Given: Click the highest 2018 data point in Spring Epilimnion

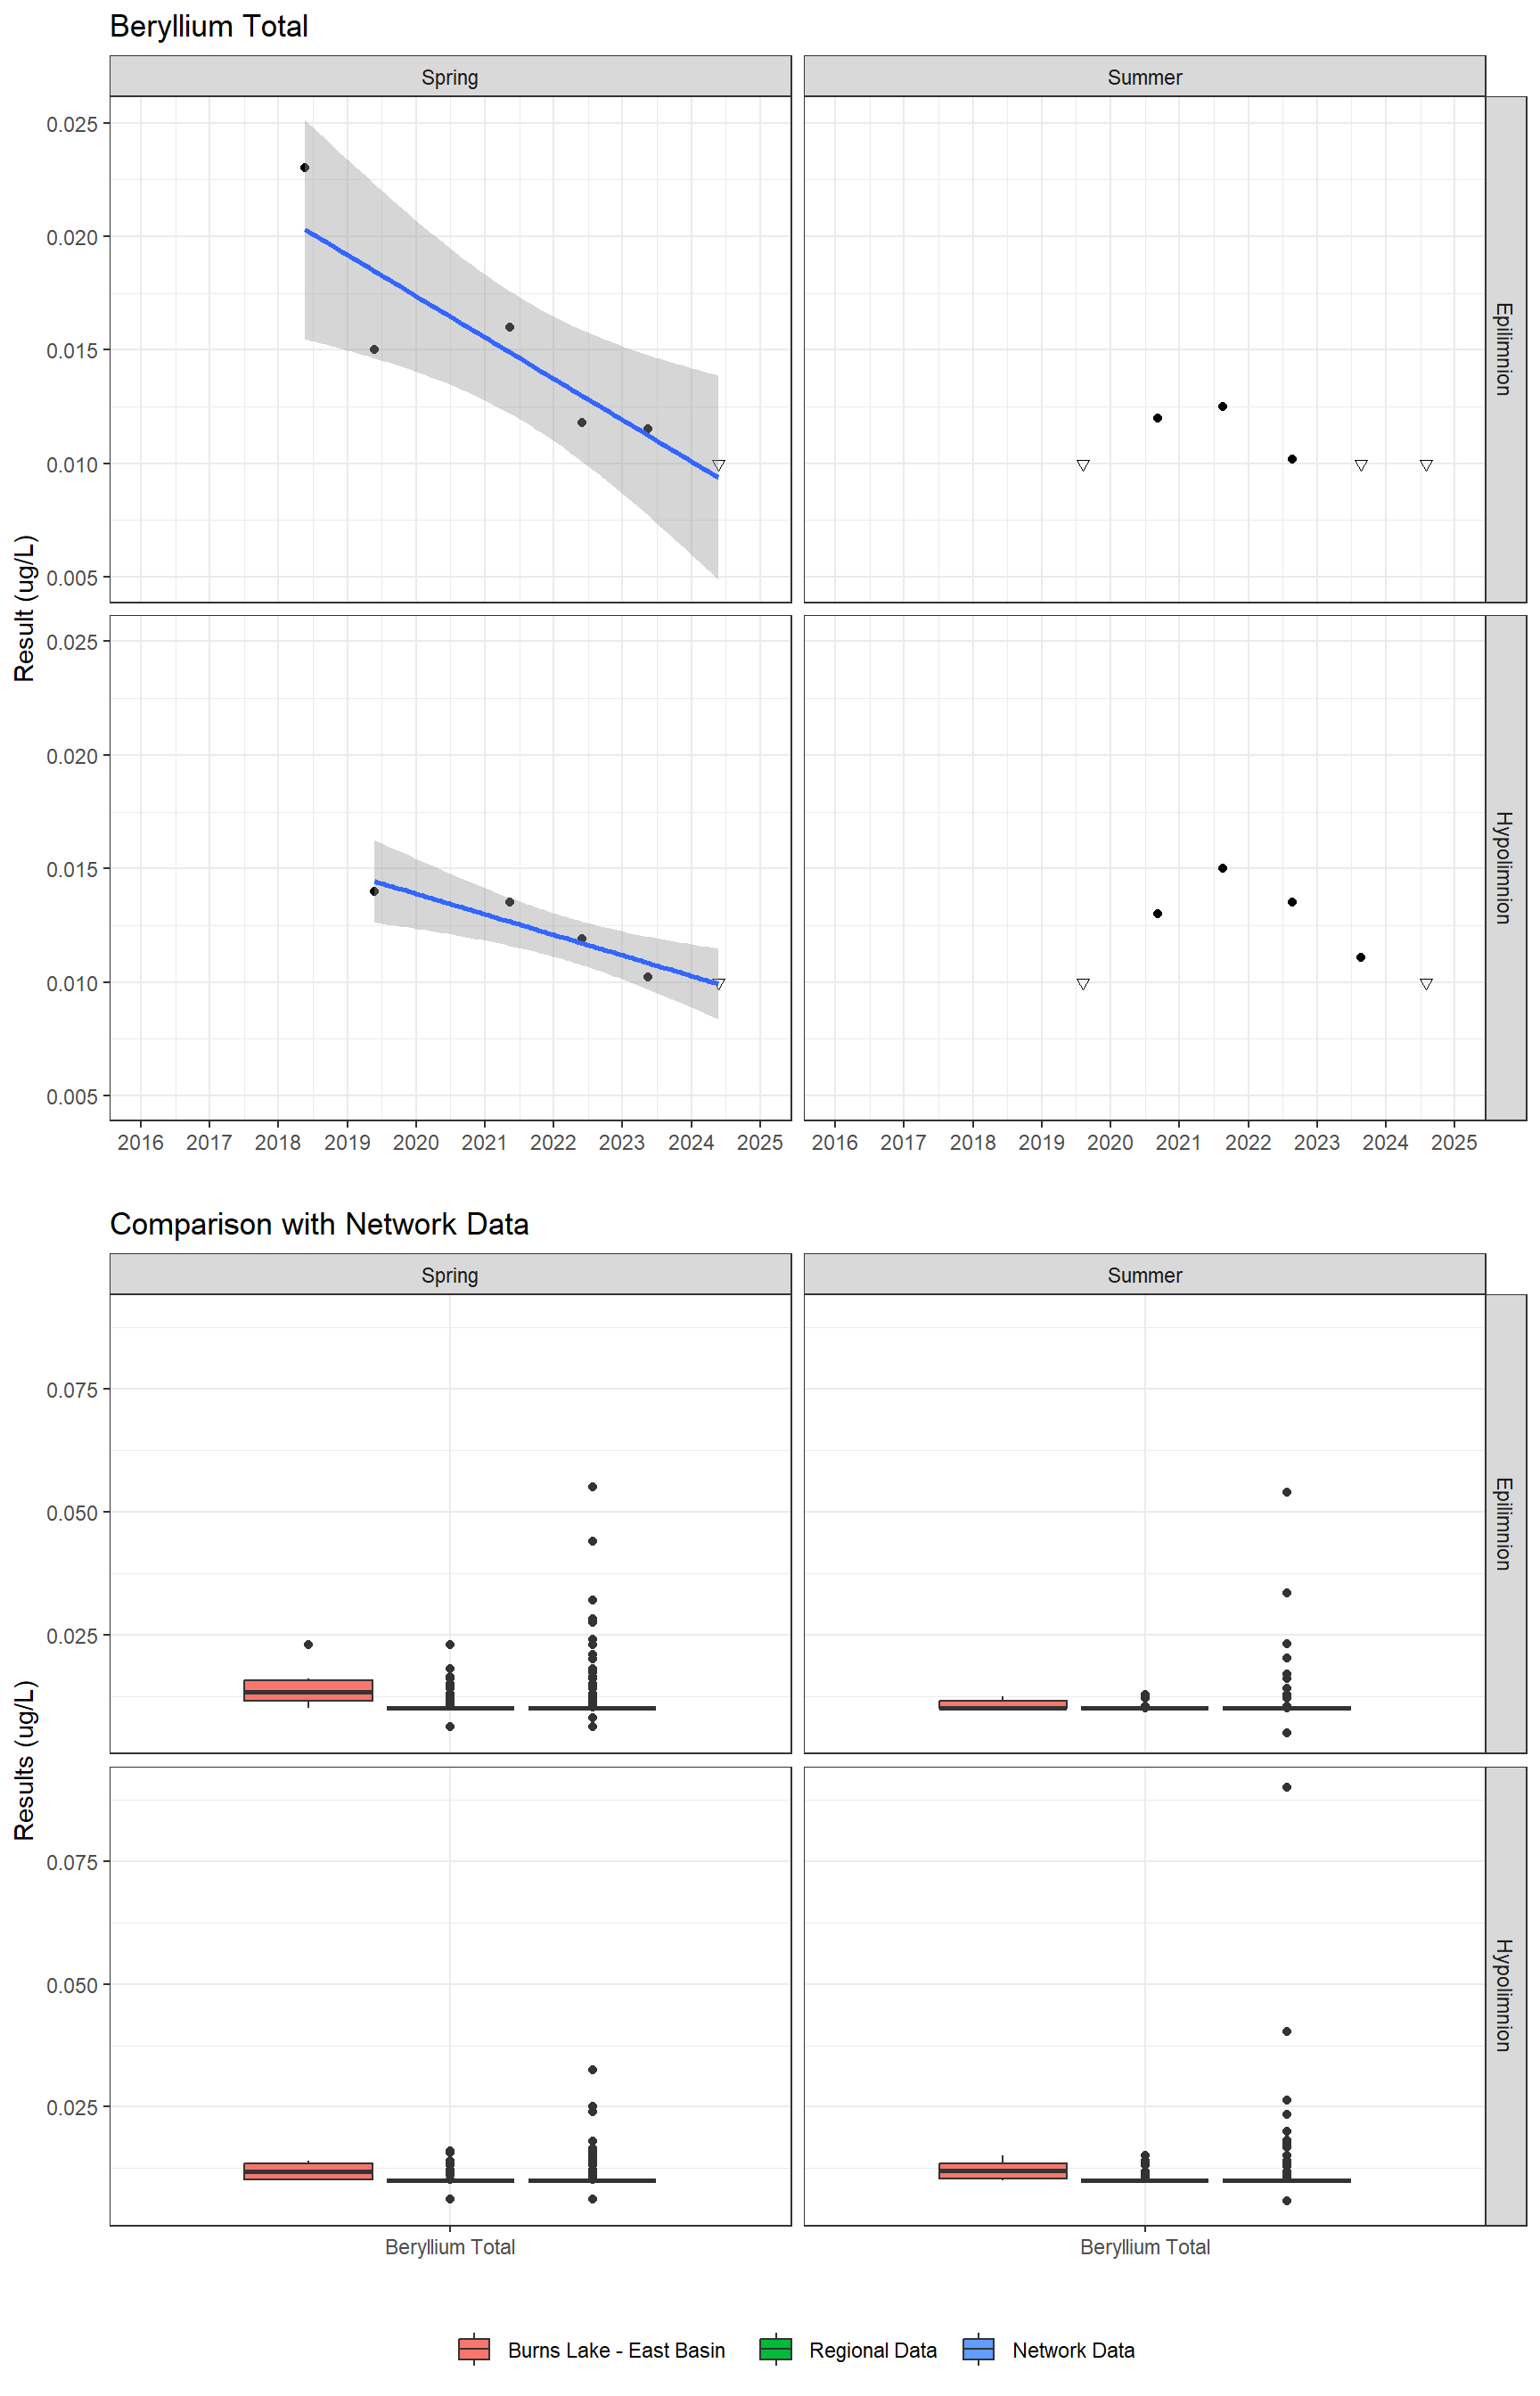Looking at the screenshot, I should click(x=305, y=167).
